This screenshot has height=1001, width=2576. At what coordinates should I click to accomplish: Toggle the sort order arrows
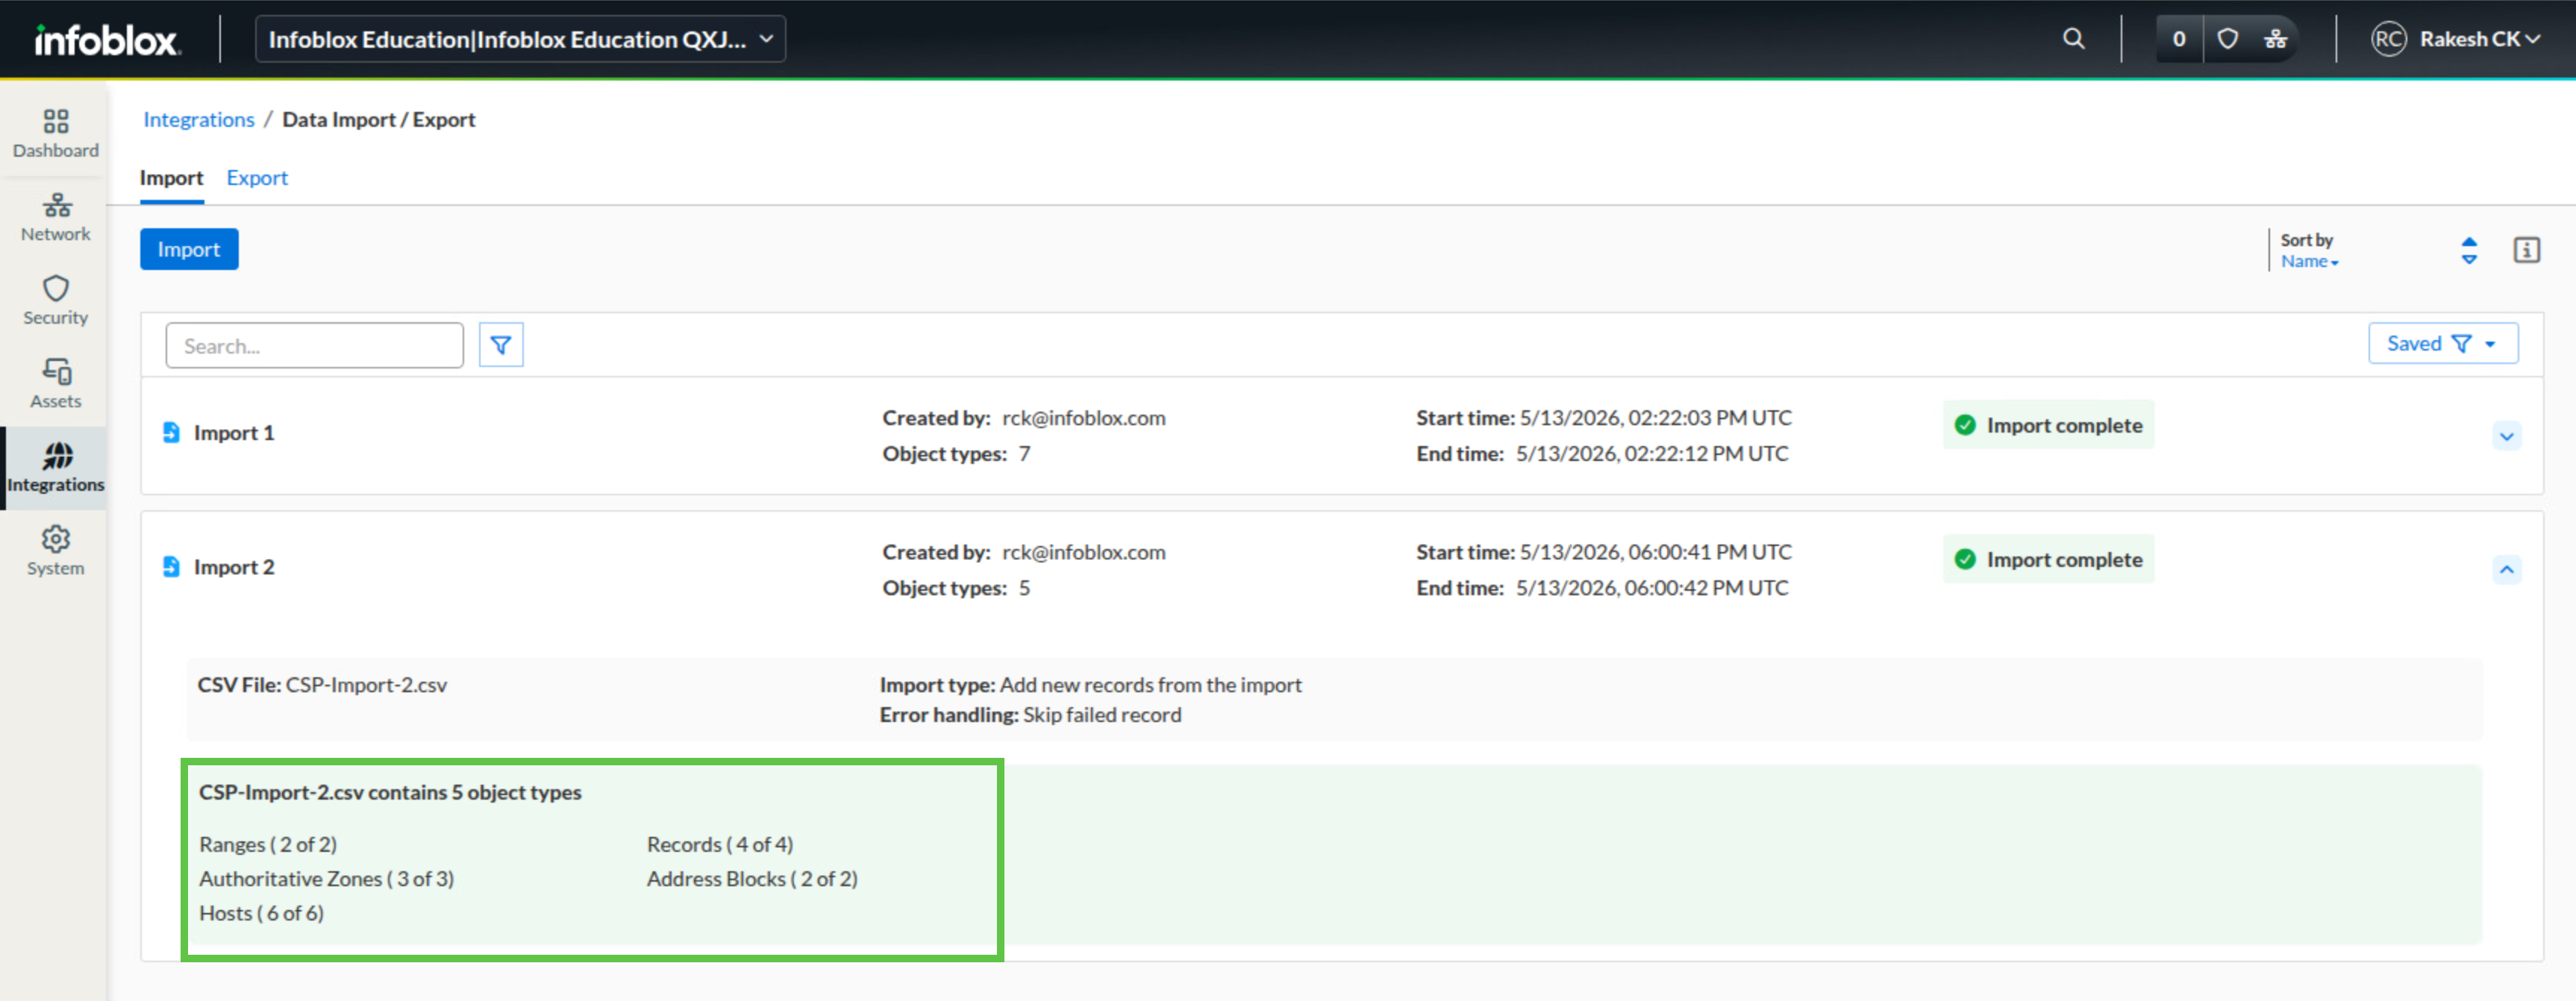pos(2469,250)
